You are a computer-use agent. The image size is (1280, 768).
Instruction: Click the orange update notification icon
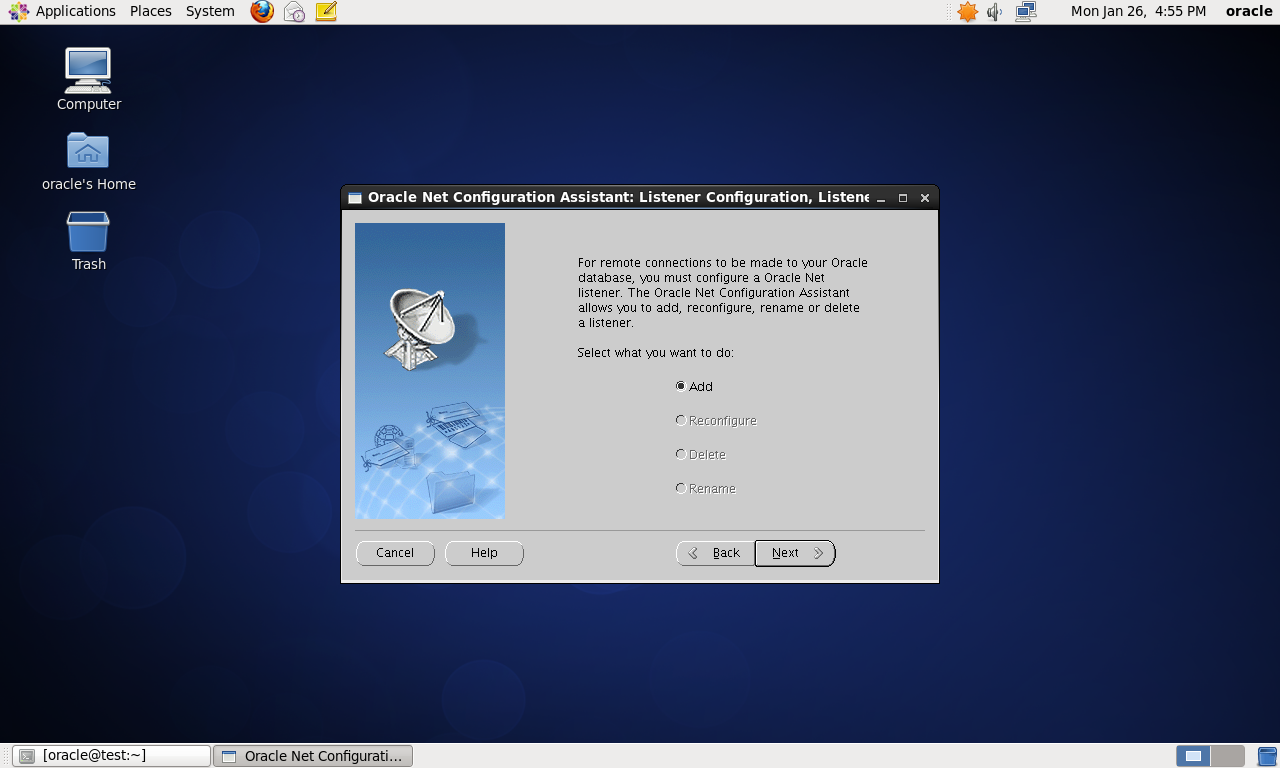[967, 12]
